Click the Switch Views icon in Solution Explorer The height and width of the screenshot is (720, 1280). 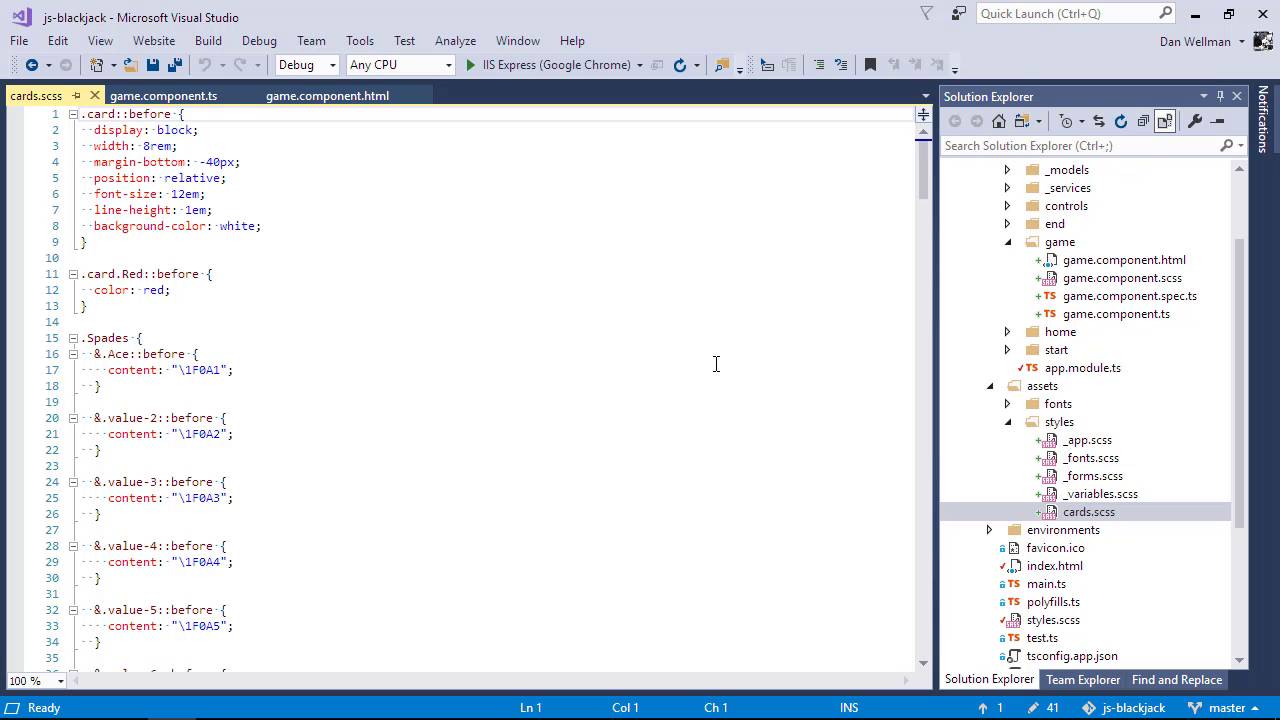1022,121
